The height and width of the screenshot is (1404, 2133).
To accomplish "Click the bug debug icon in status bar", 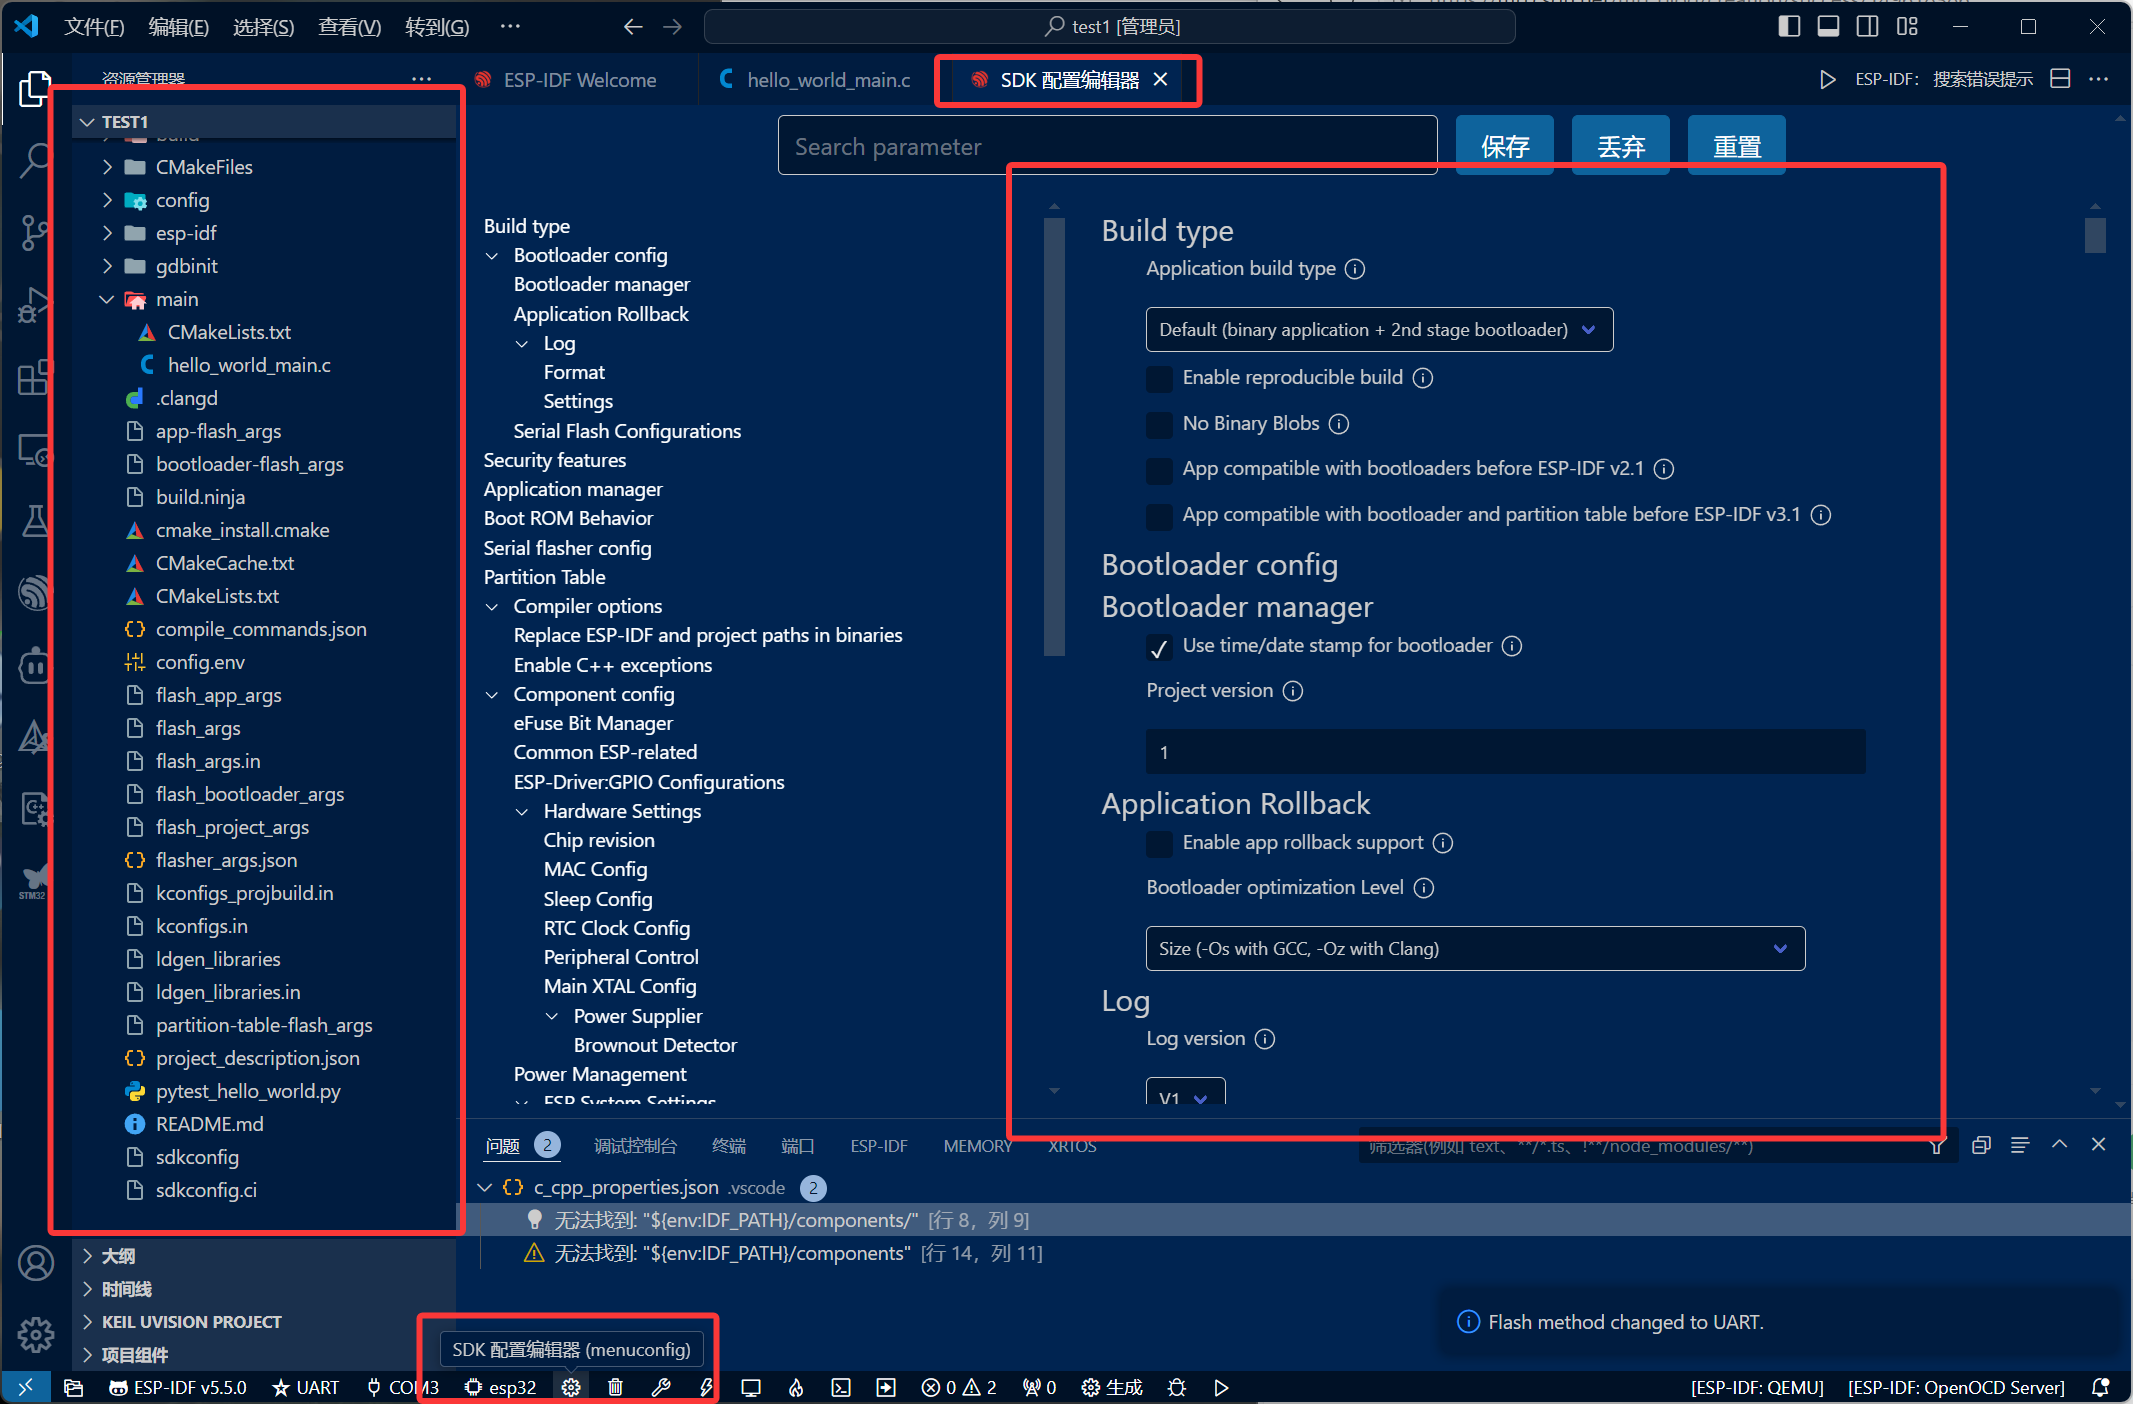I will point(1177,1387).
